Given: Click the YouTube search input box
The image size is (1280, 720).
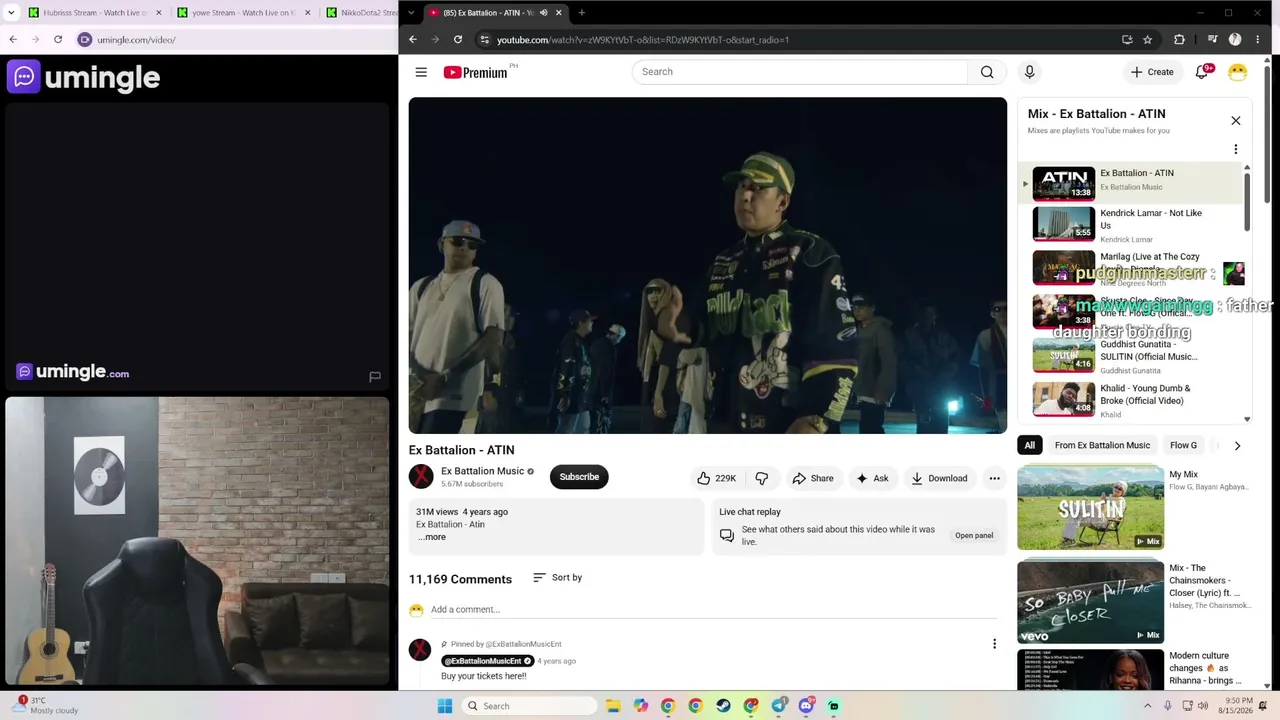Looking at the screenshot, I should 800,72.
